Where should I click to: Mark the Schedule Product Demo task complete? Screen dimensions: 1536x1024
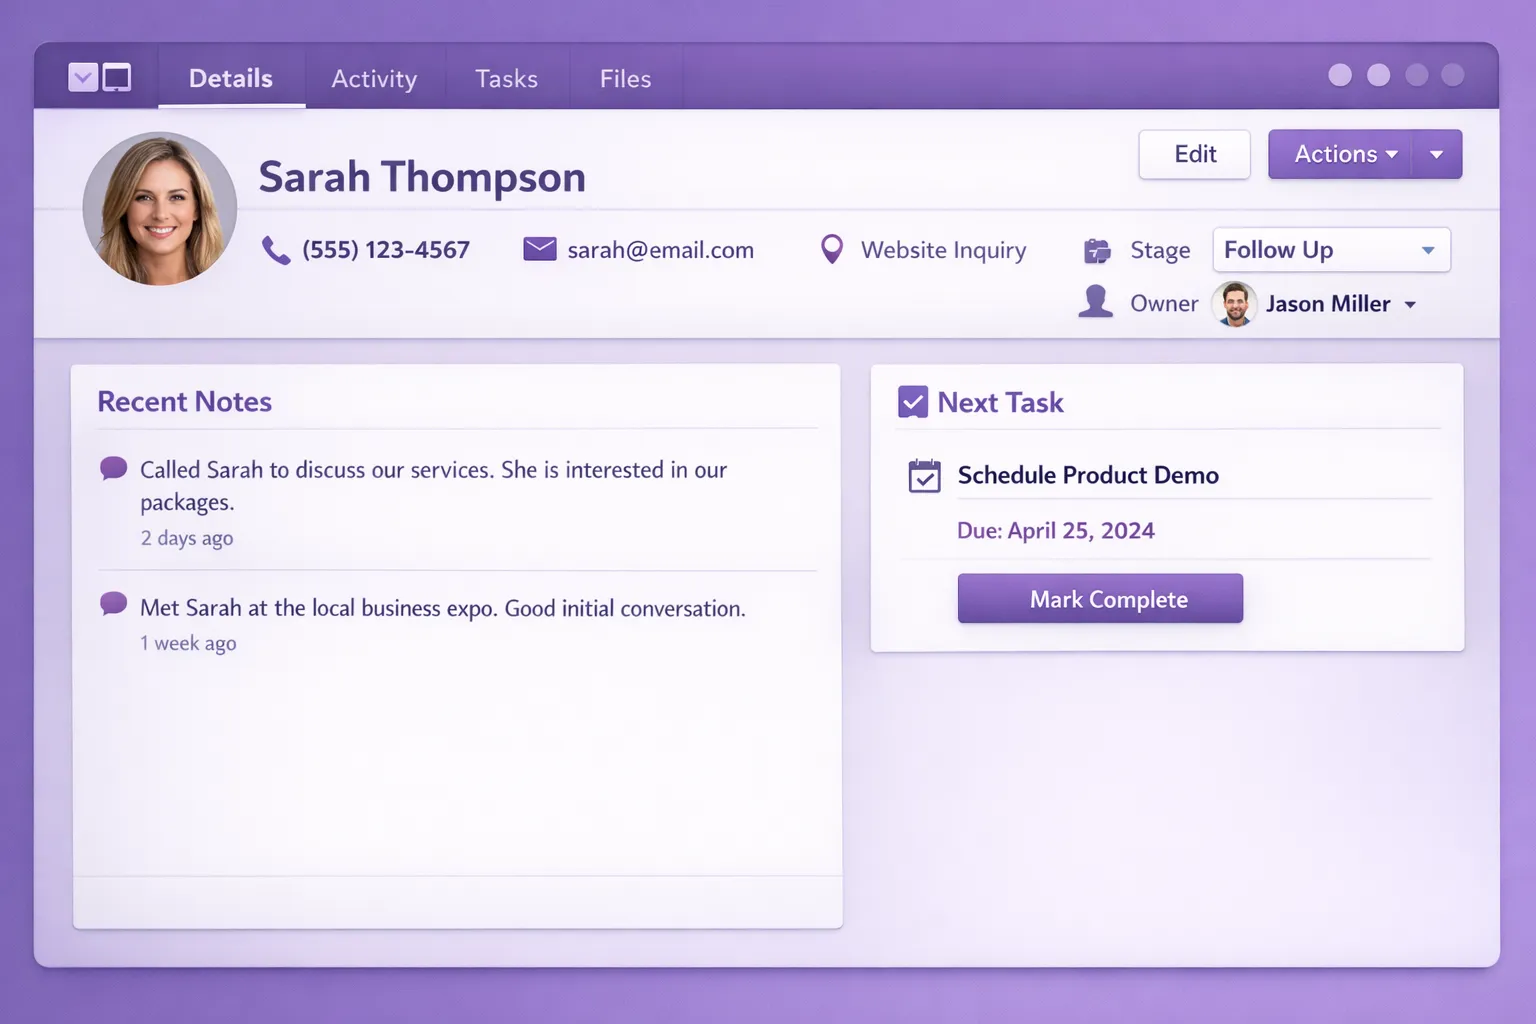coord(1100,598)
